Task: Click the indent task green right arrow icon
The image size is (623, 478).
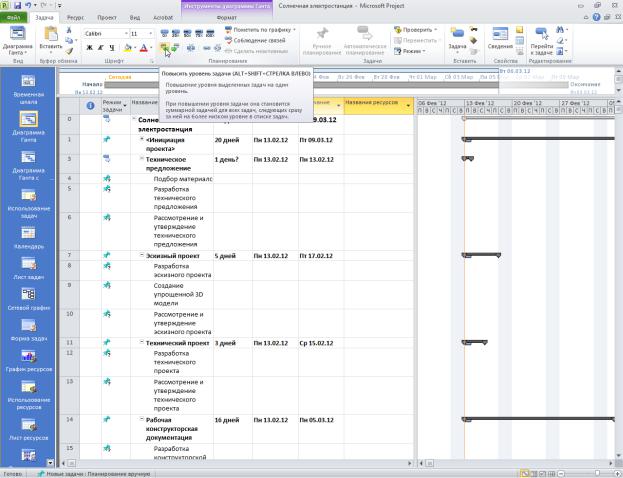Action: (175, 48)
